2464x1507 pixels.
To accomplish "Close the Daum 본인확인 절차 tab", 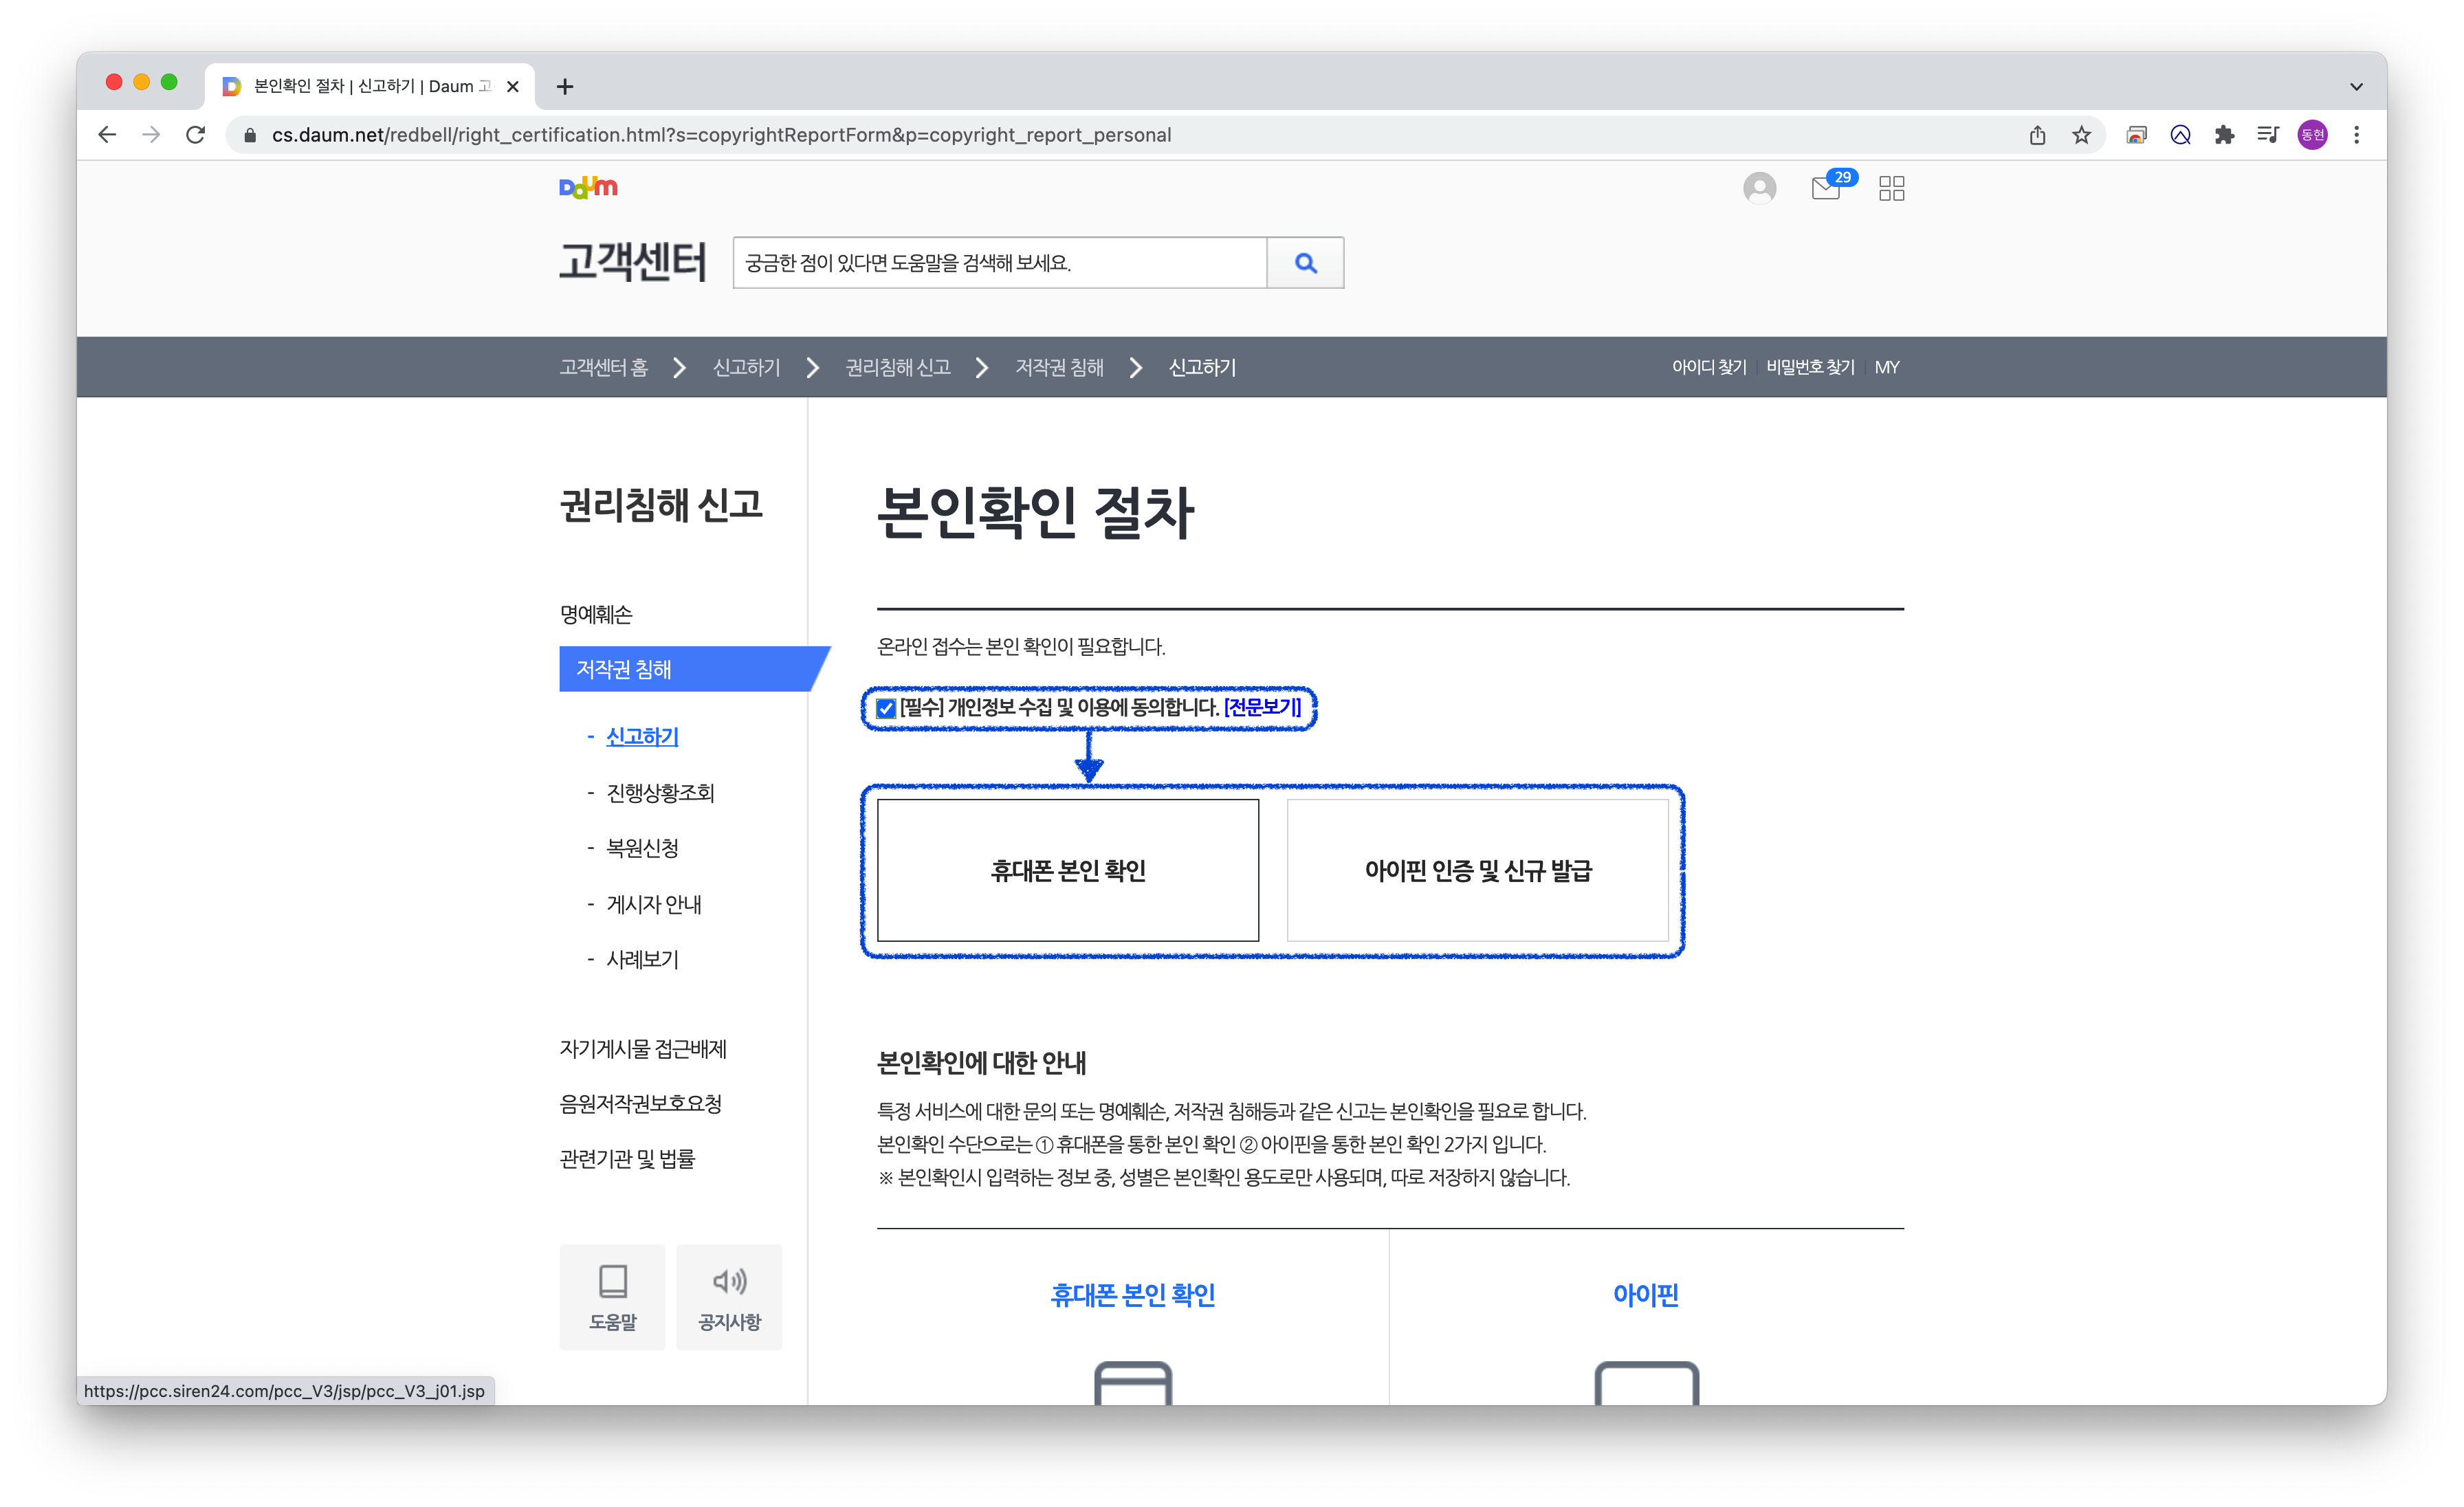I will tap(513, 87).
